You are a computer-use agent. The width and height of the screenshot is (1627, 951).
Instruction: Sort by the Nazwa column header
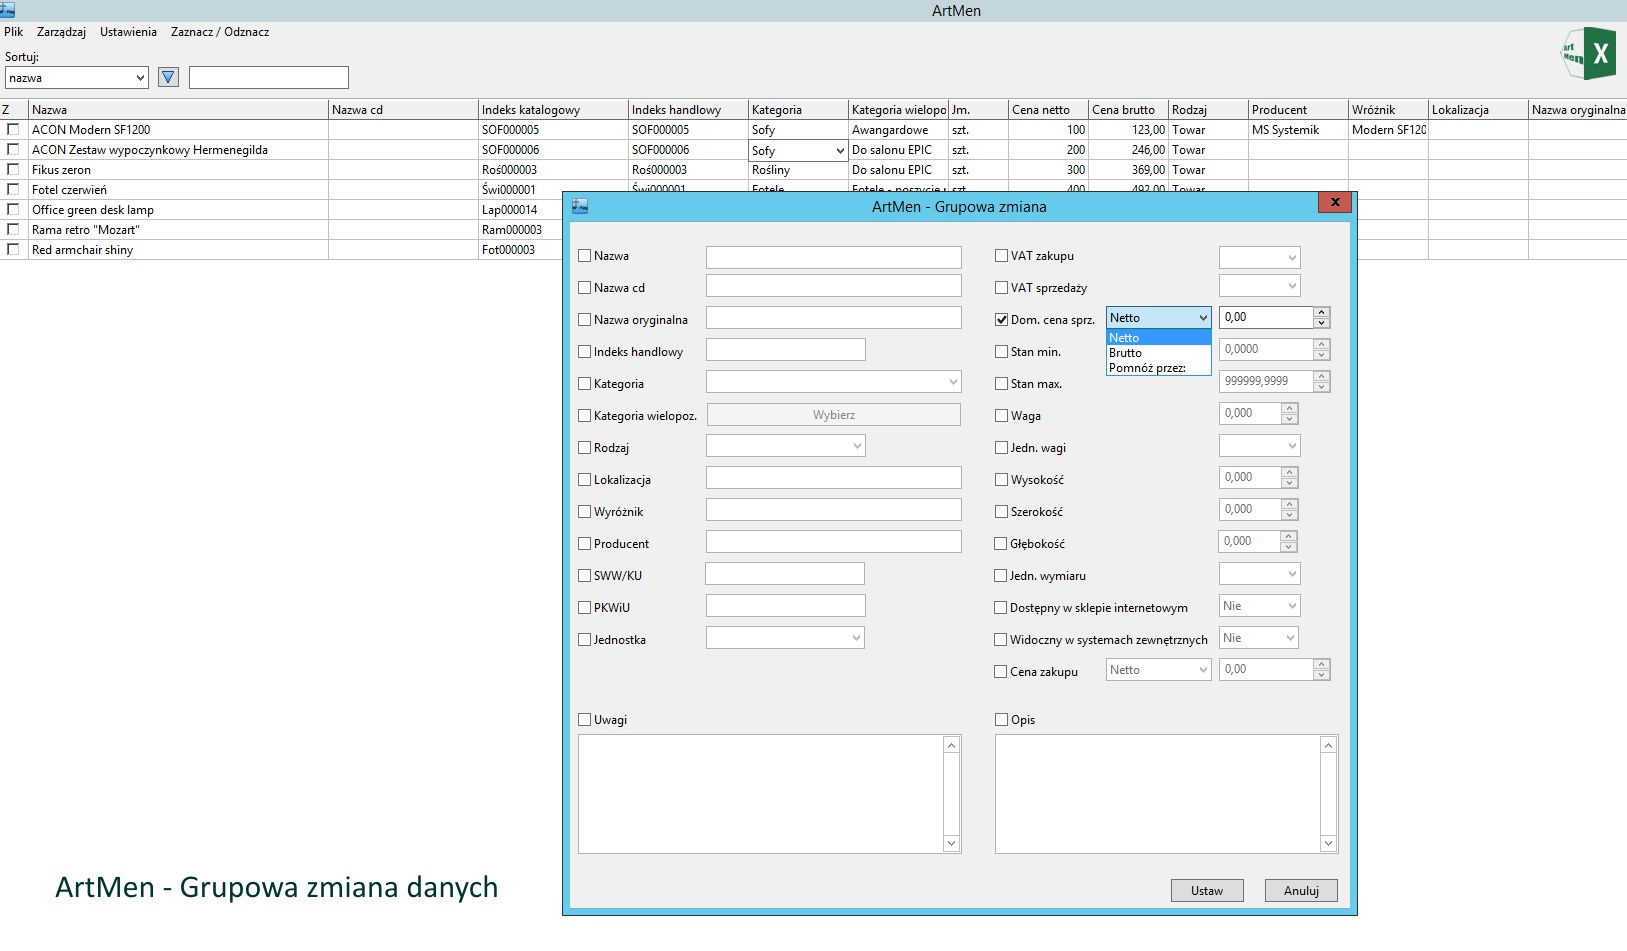coord(178,110)
